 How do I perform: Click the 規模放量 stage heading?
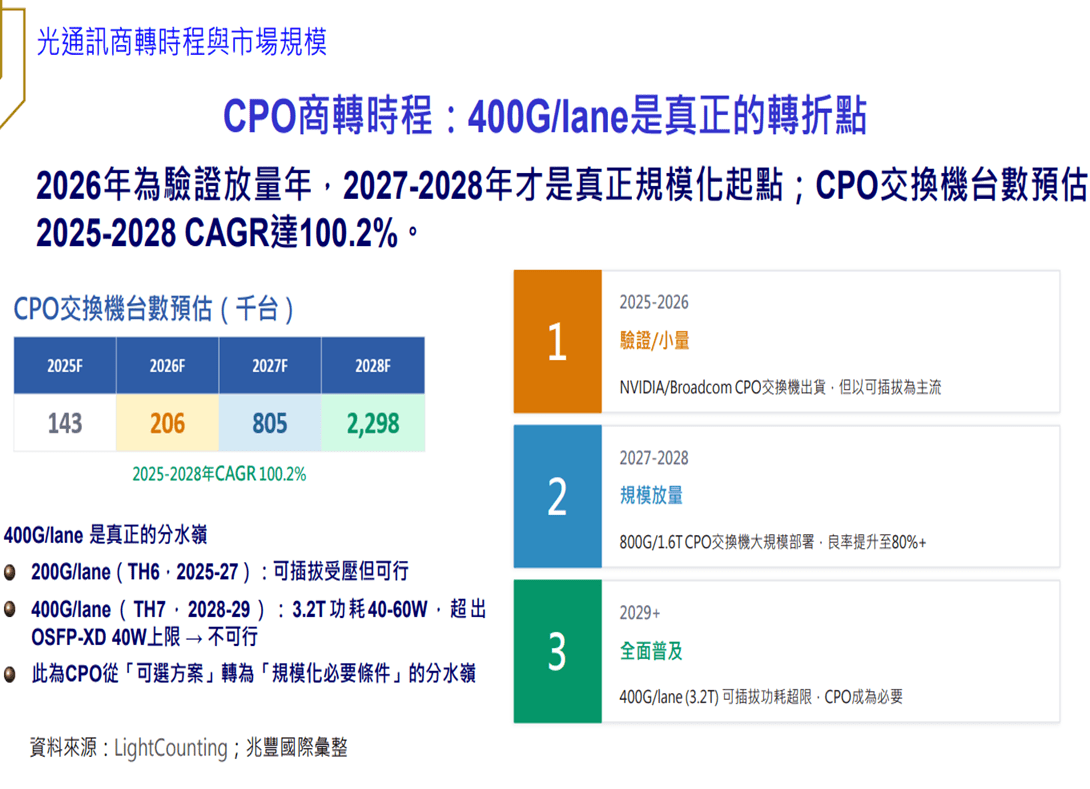[x=651, y=496]
